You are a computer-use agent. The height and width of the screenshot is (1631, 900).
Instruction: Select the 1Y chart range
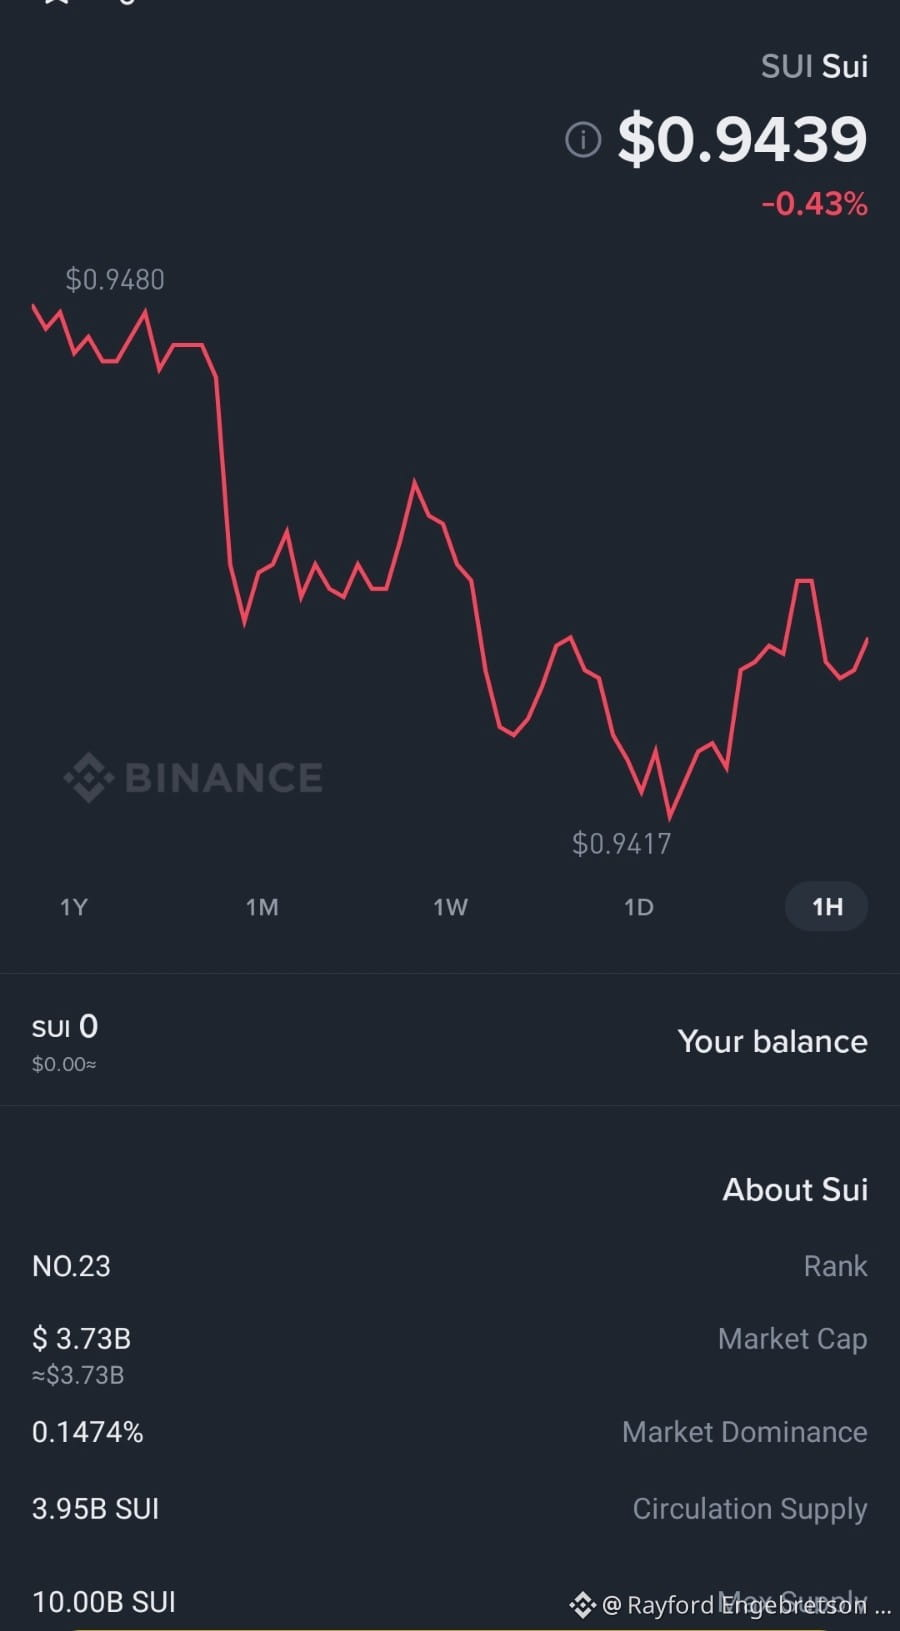click(74, 907)
